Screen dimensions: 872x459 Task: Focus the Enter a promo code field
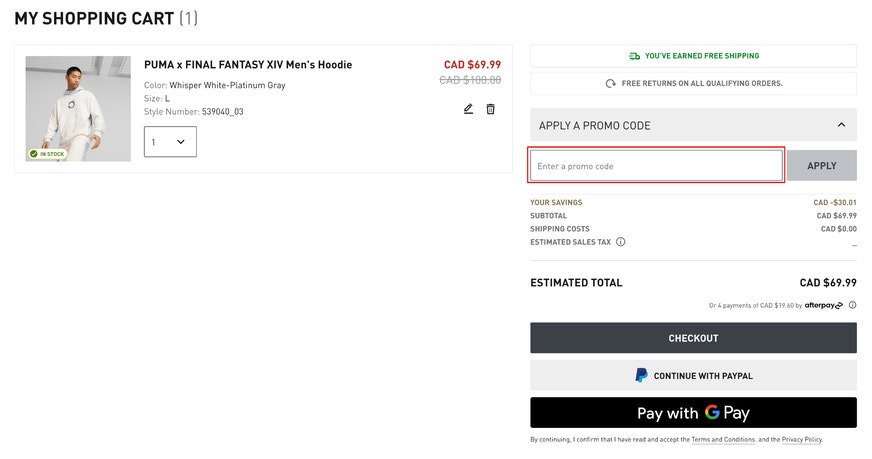coord(656,166)
